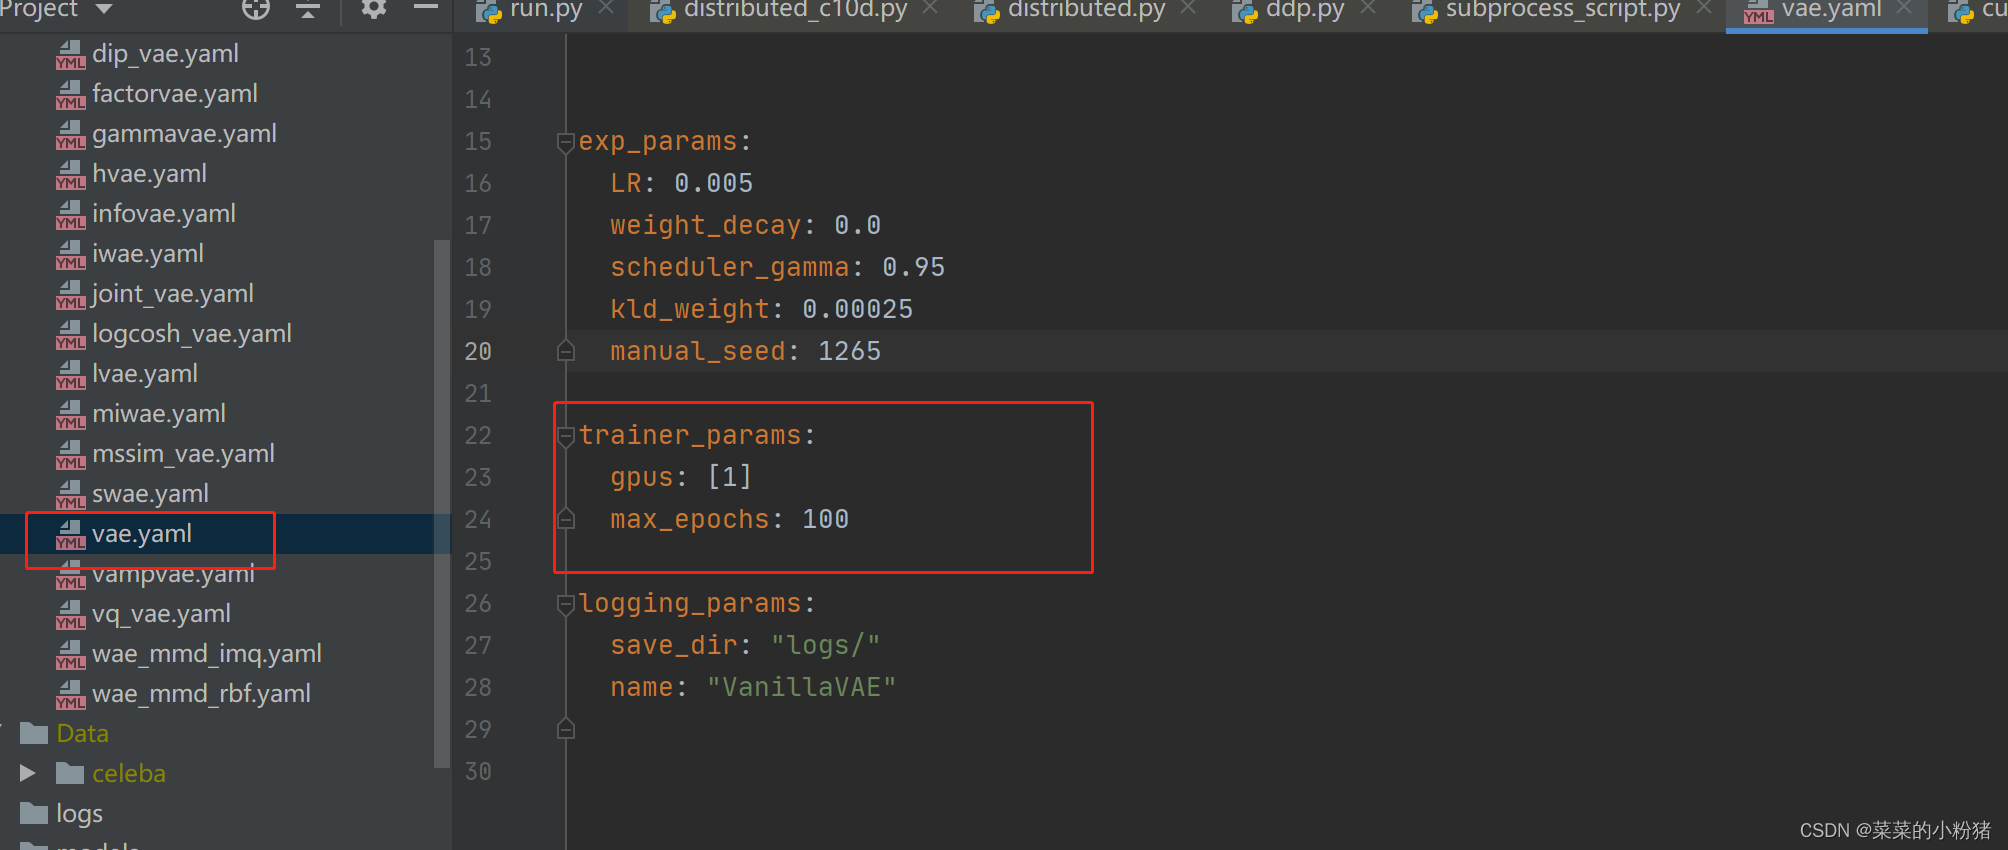Select wae_mmd_rbf.yaml file
The image size is (2008, 850).
coord(201,694)
